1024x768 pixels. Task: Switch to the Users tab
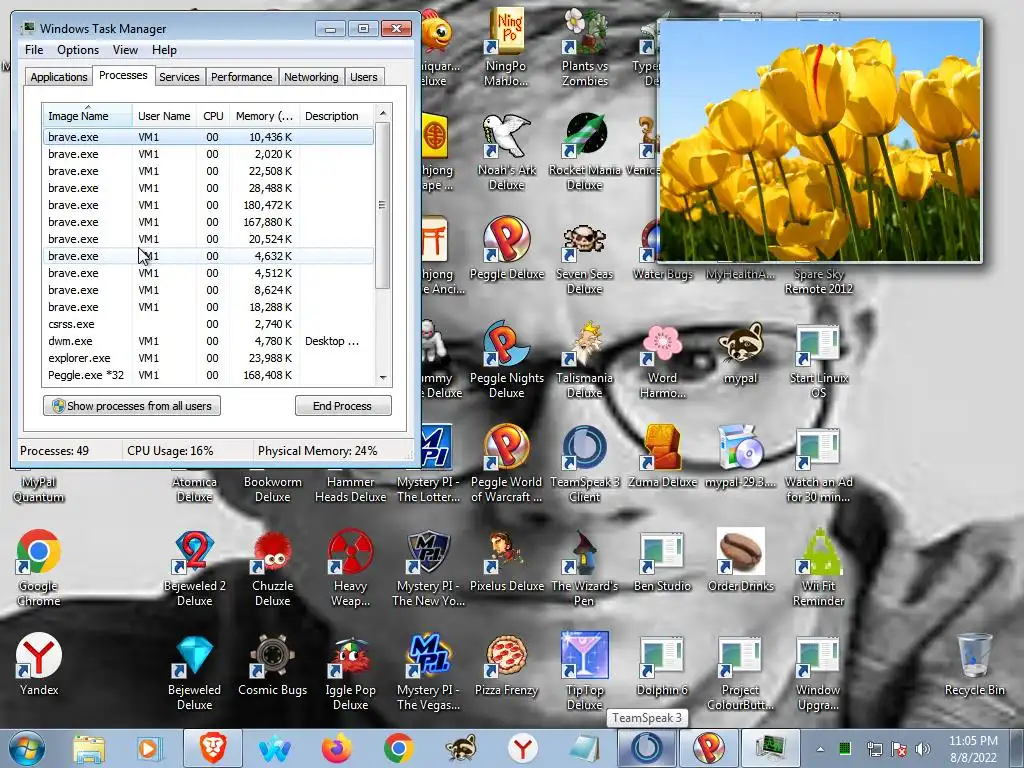click(x=363, y=77)
